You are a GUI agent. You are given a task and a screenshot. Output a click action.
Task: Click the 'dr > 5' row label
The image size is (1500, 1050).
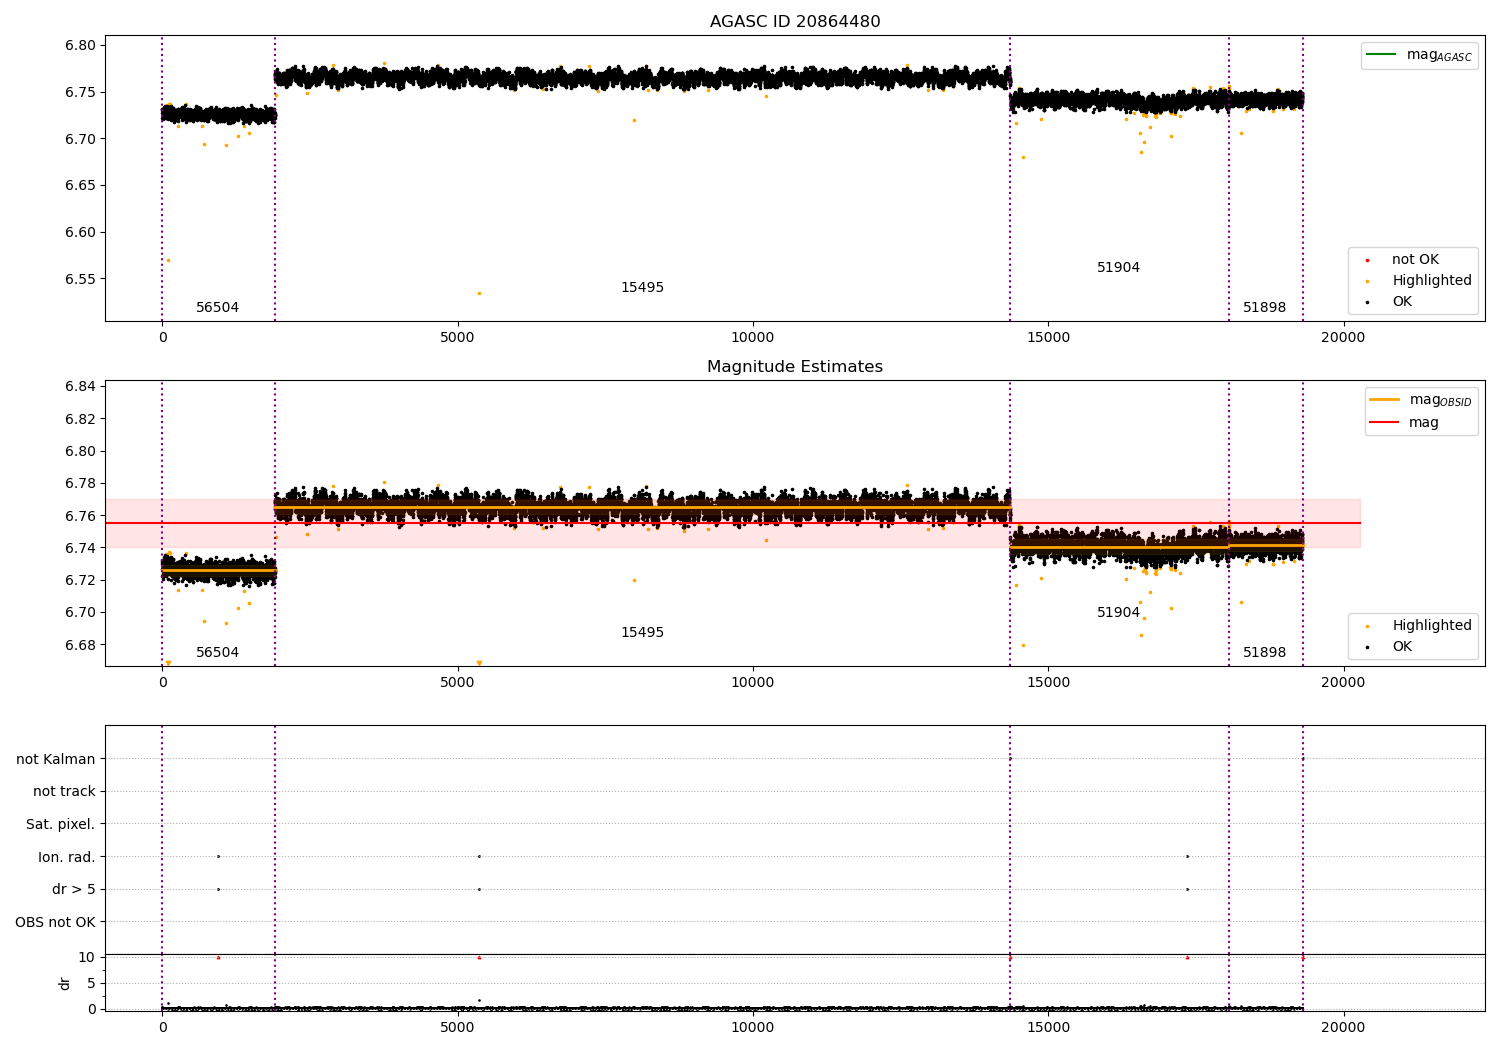(74, 890)
